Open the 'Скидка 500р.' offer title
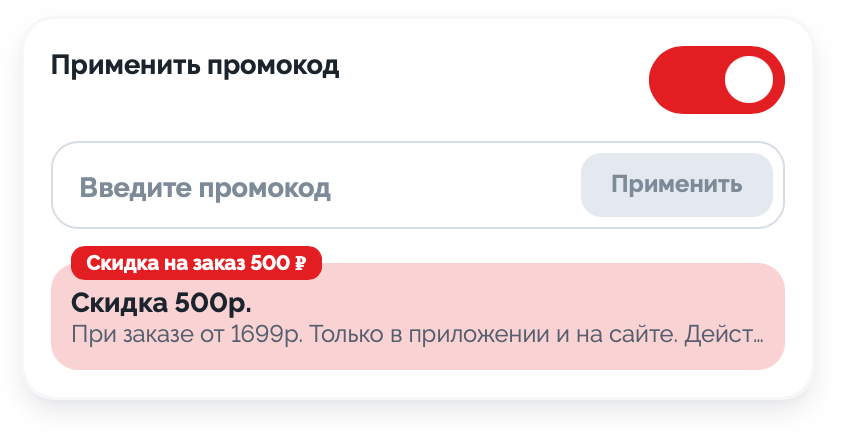 [161, 302]
